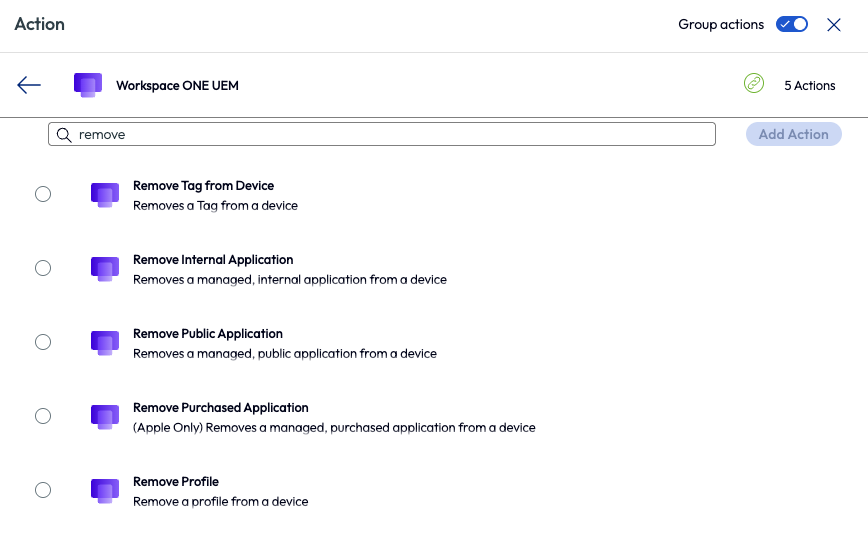The image size is (868, 551).
Task: Click the green link connection icon
Action: tap(754, 84)
